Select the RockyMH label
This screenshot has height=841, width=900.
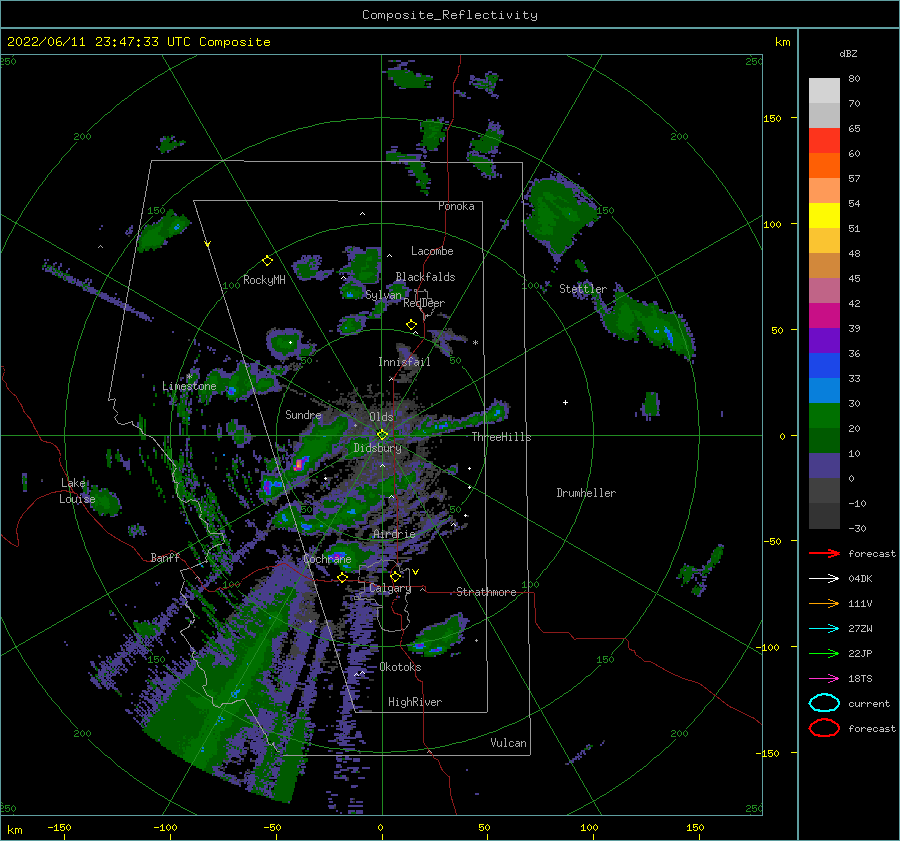coord(264,280)
